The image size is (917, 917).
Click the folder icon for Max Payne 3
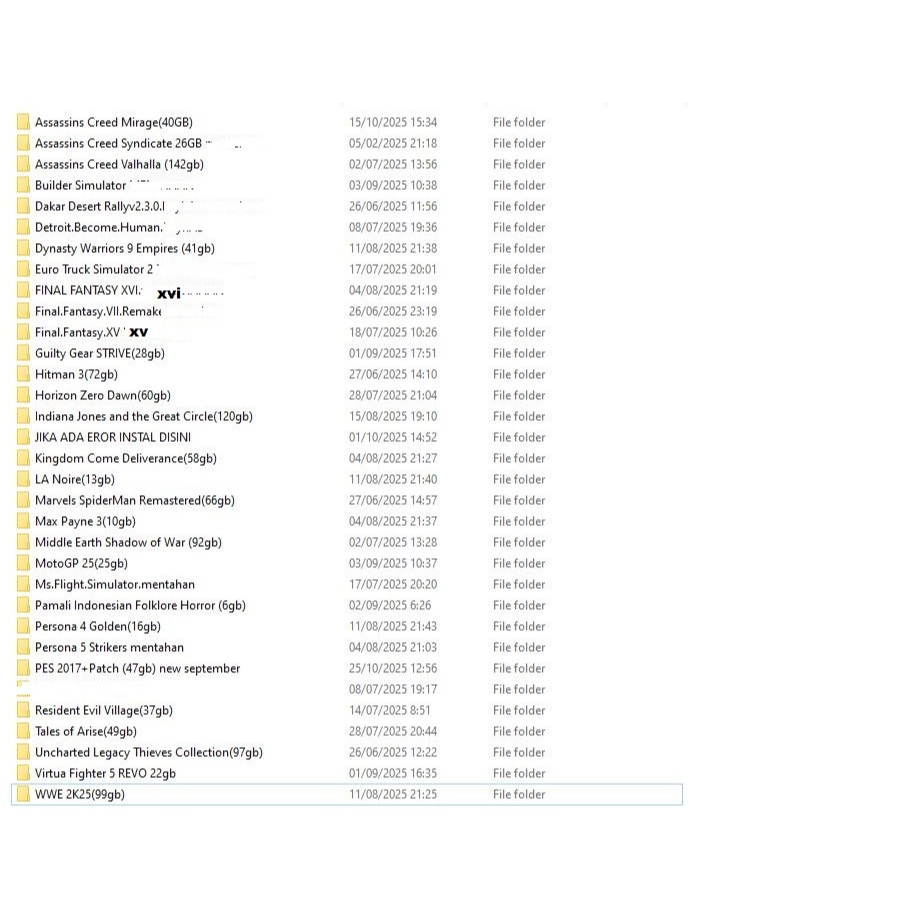point(23,521)
